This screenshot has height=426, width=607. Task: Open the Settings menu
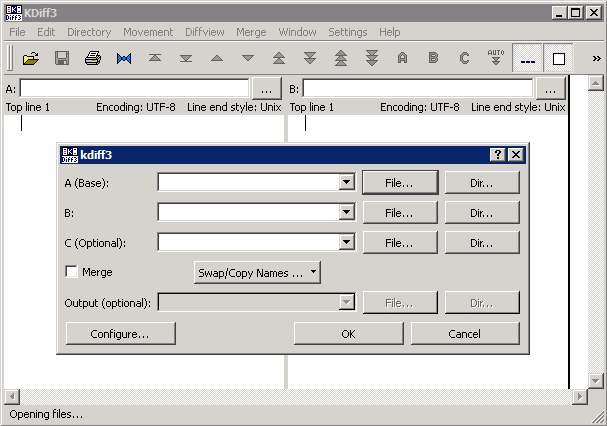point(348,32)
